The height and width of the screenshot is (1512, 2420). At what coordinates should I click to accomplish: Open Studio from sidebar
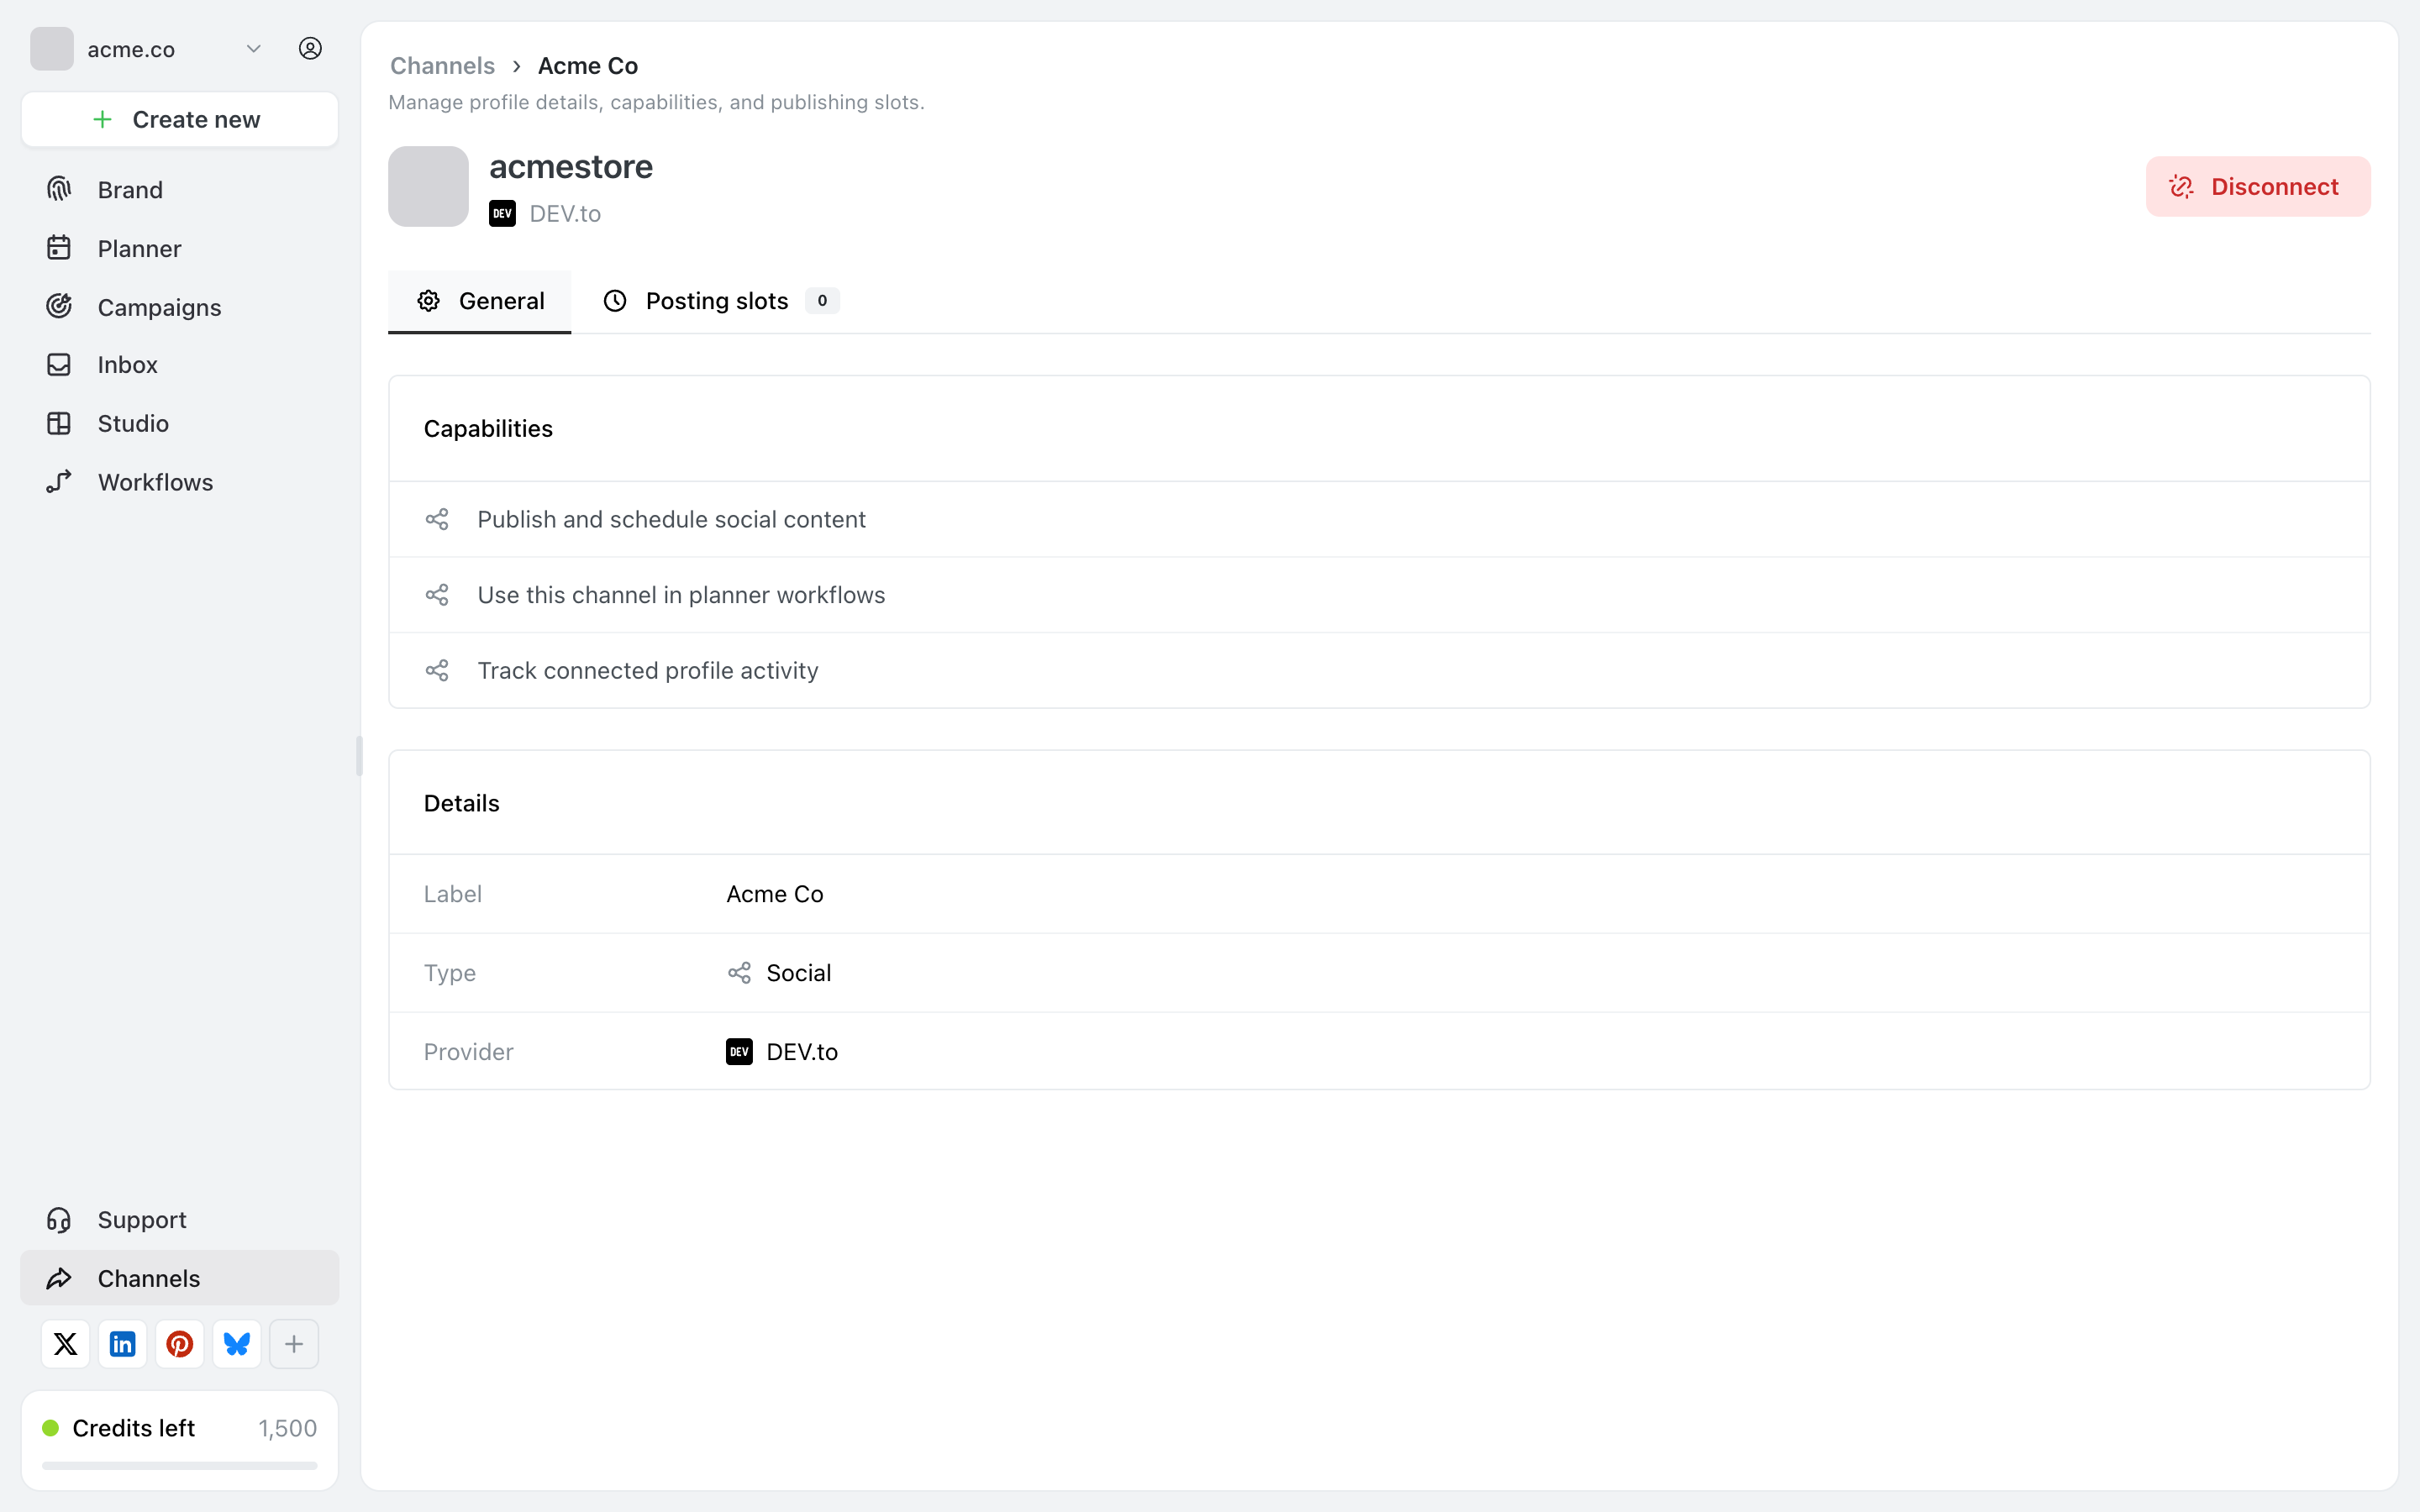180,423
